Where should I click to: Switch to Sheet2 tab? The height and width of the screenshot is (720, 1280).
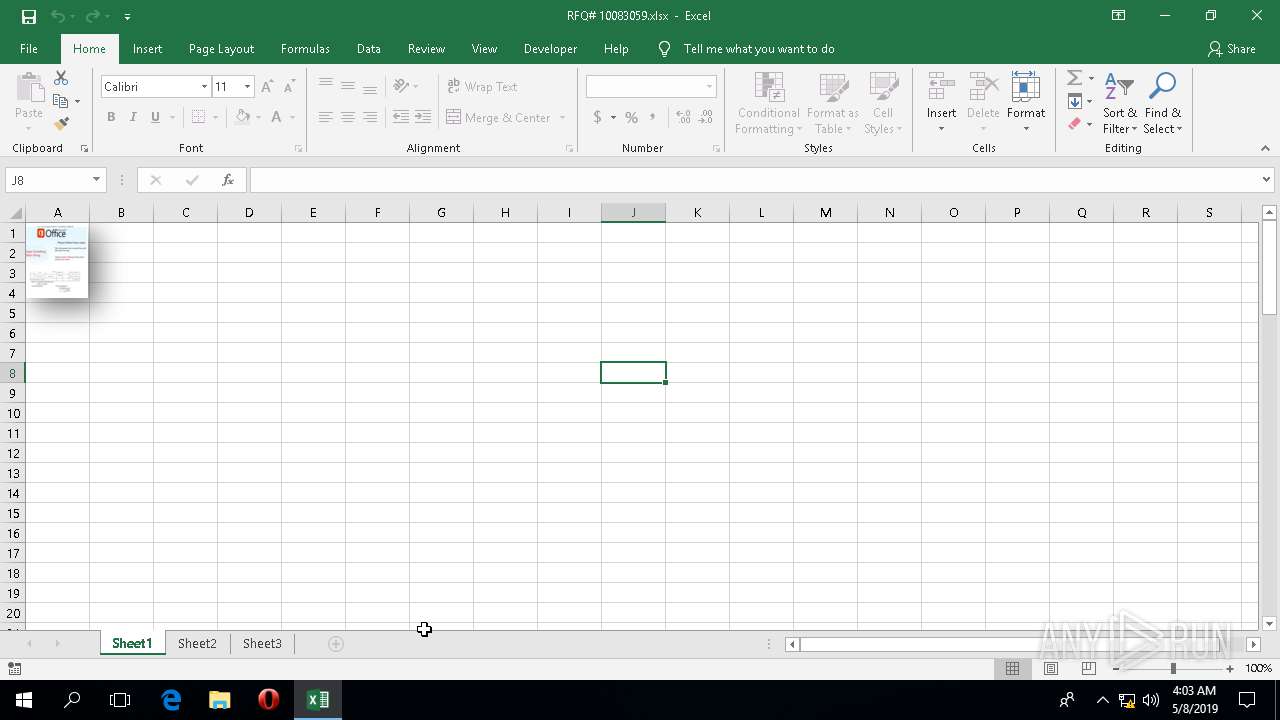point(197,644)
